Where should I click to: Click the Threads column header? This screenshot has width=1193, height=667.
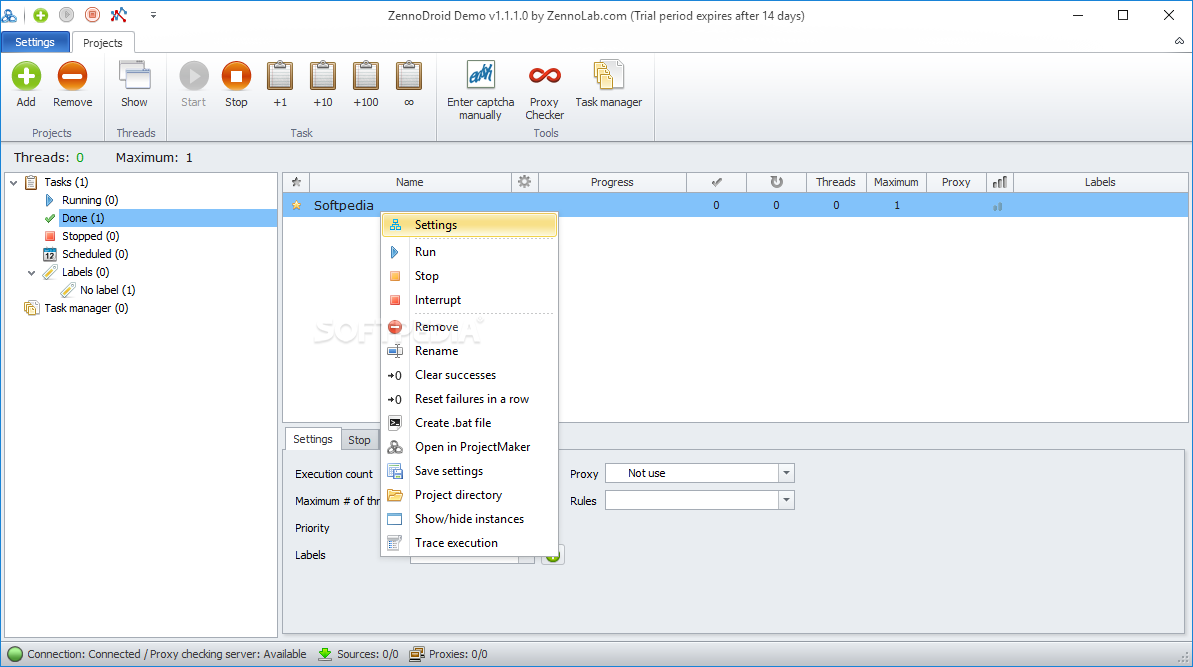(836, 183)
